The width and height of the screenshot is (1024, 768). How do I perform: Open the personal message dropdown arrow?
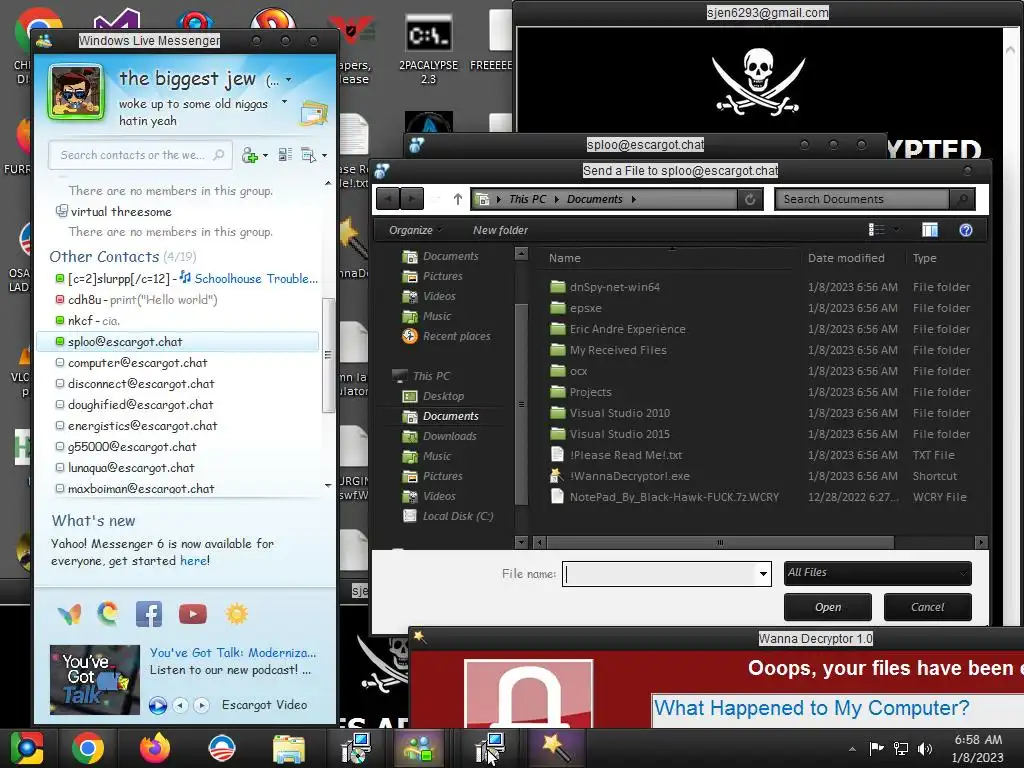coord(284,102)
